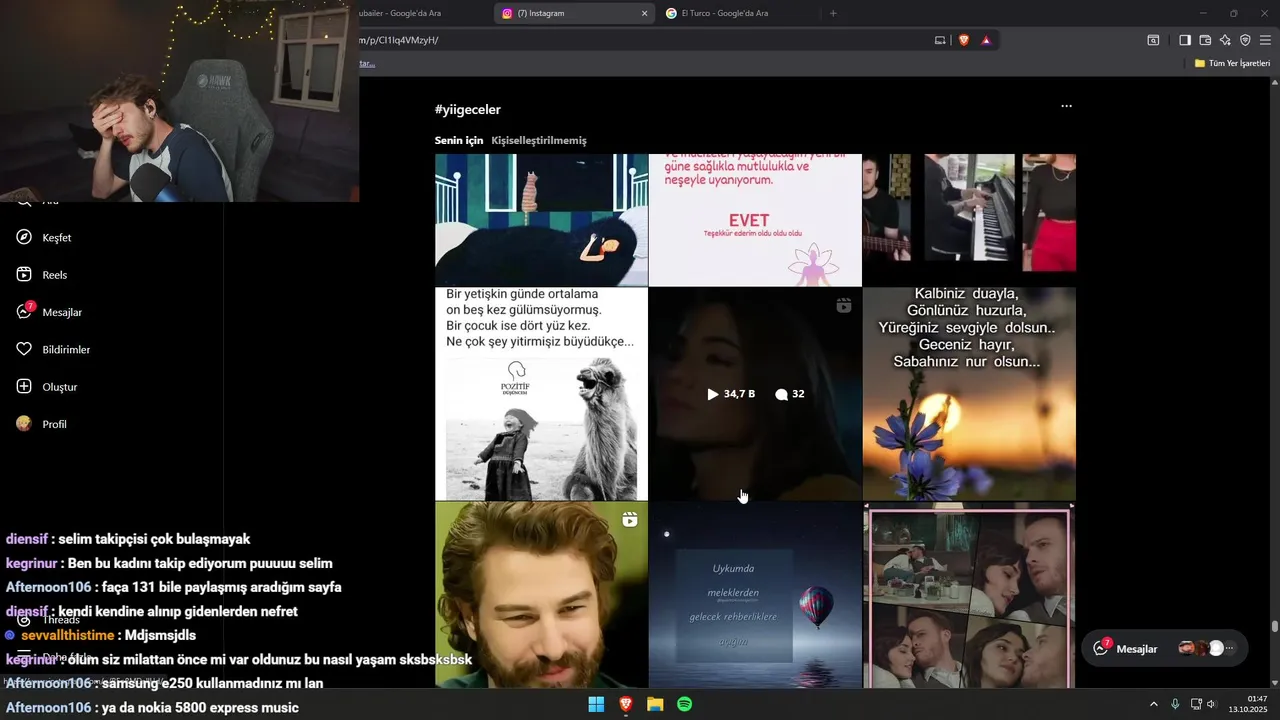
Task: Open Mesajlar with 7 unread badge in sidebar
Action: pyautogui.click(x=49, y=312)
